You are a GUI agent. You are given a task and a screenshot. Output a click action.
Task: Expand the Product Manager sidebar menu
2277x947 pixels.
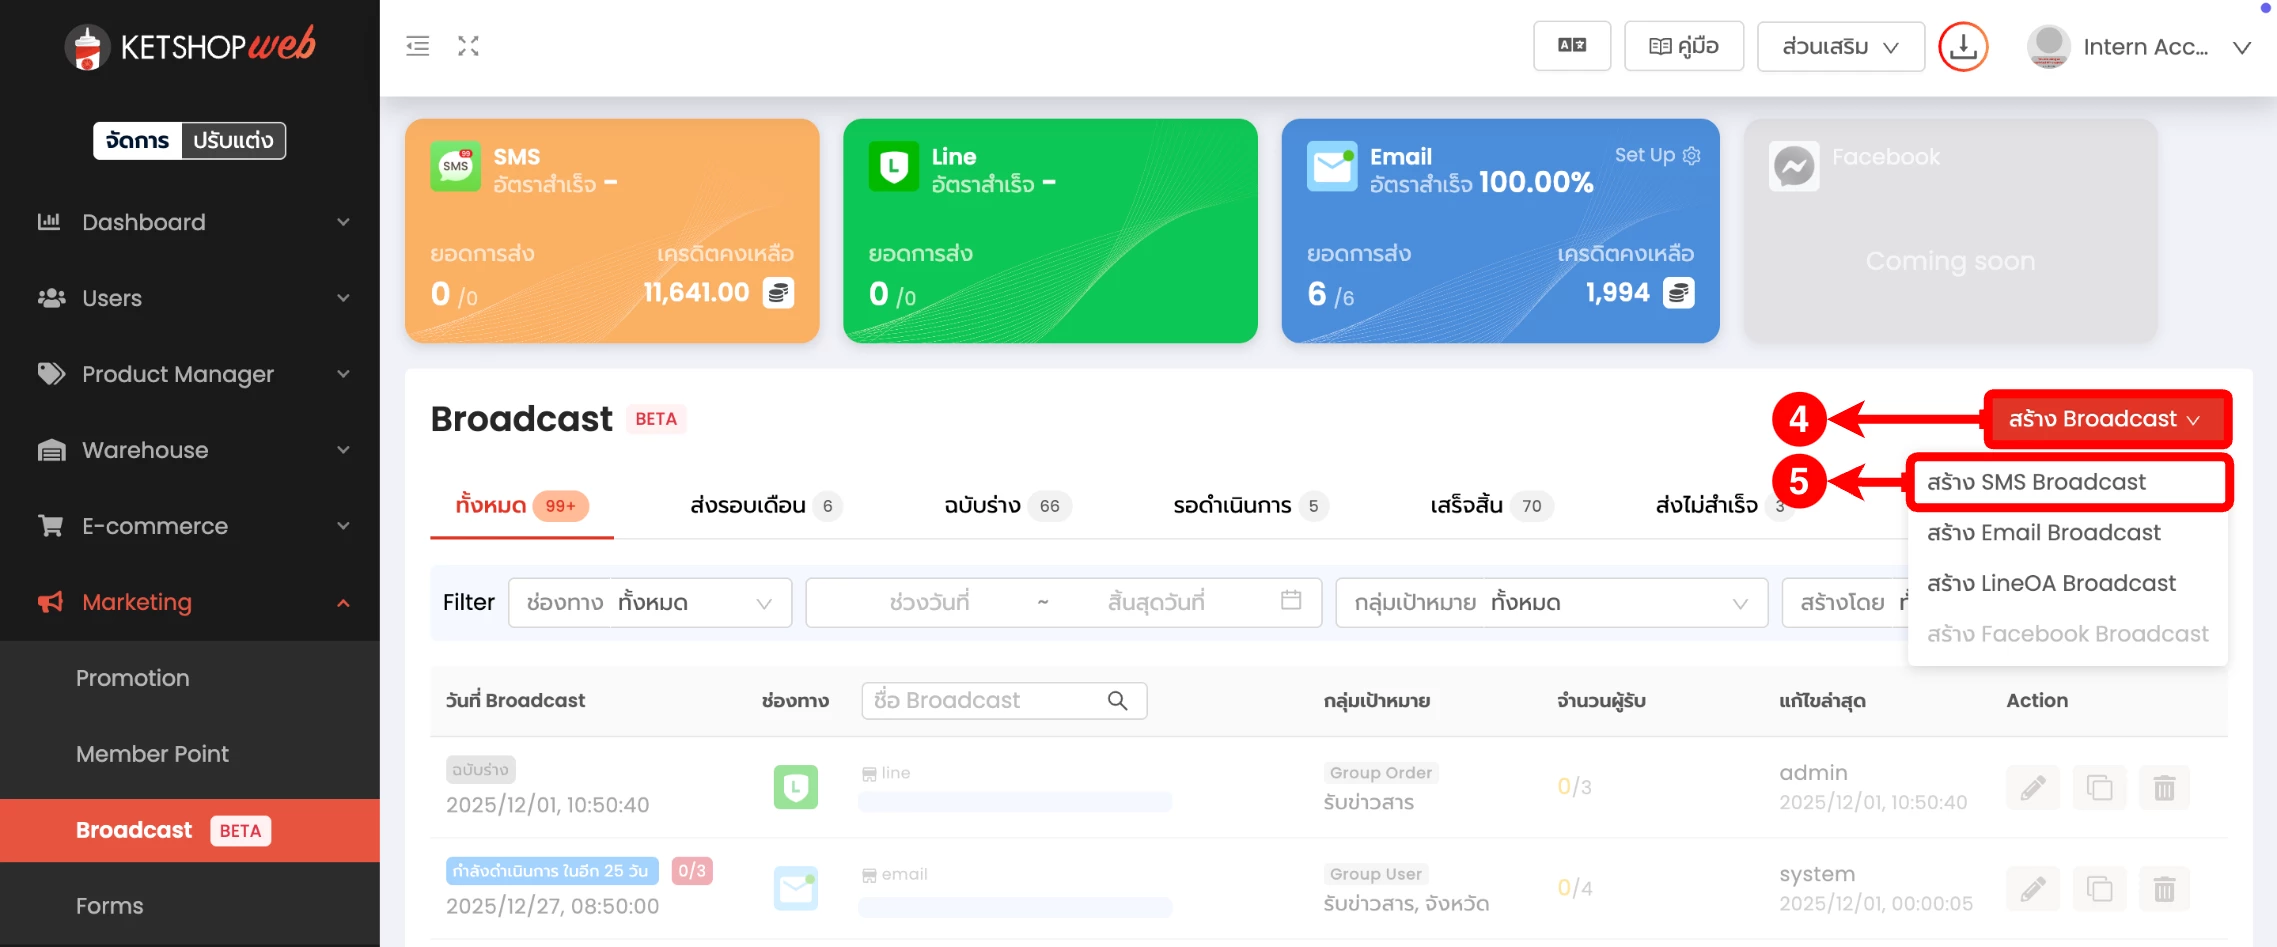[x=190, y=374]
